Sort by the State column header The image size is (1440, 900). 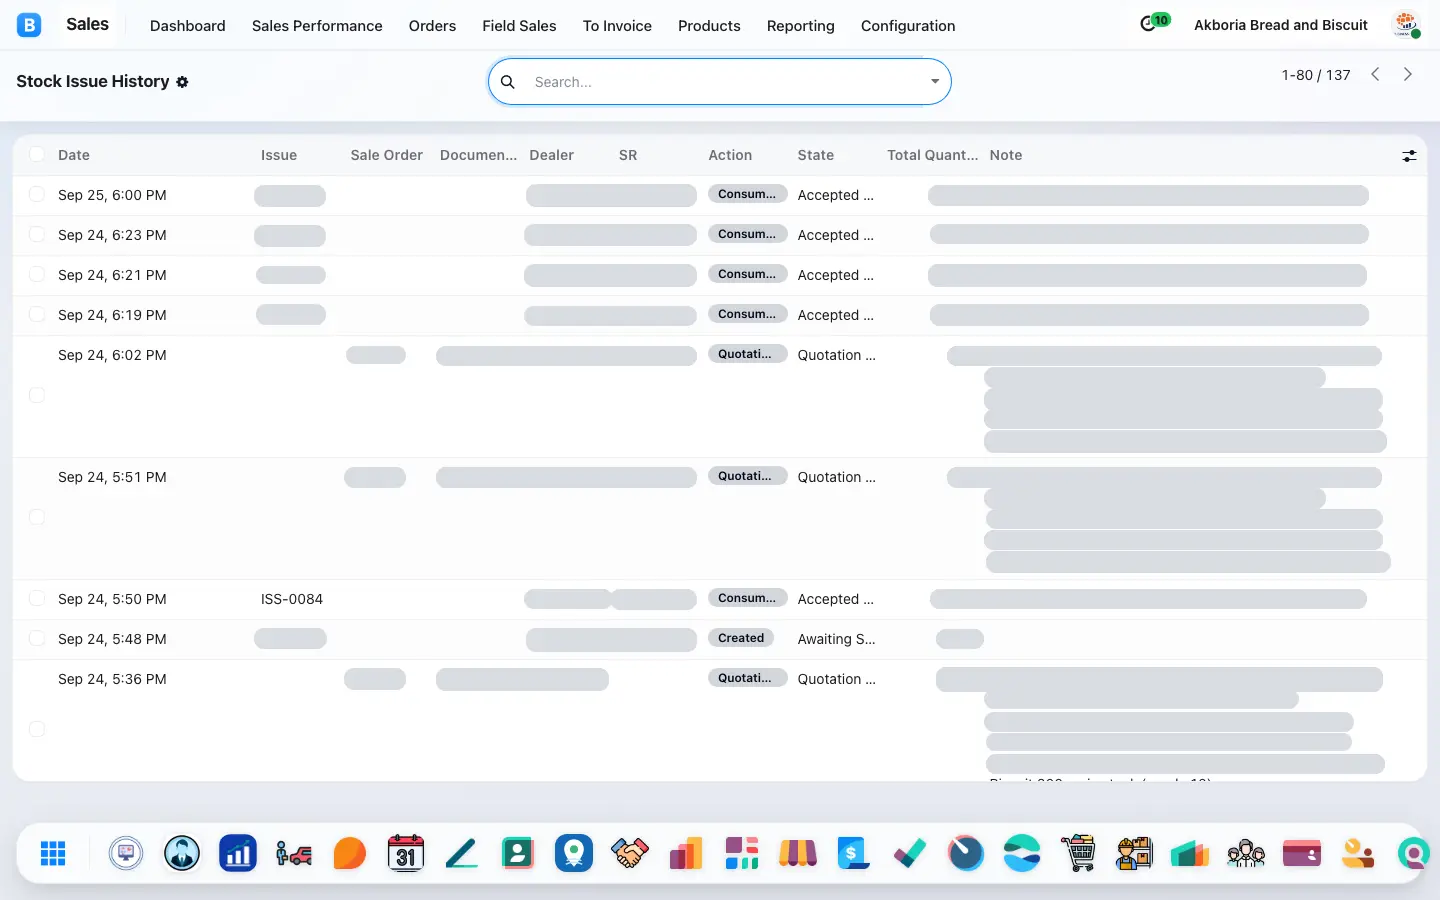click(816, 155)
